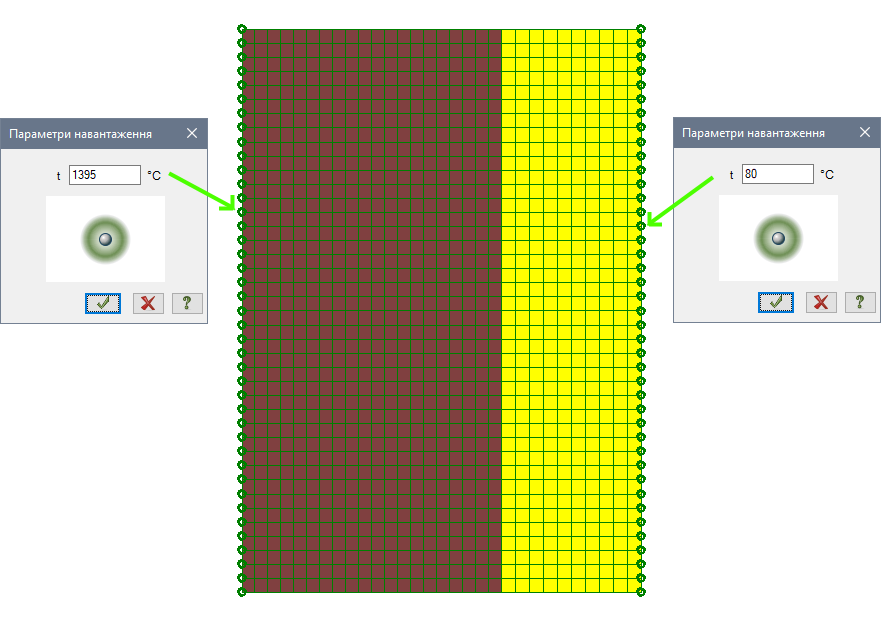Focus the temperature field containing 1395
881x620 pixels.
pos(105,175)
